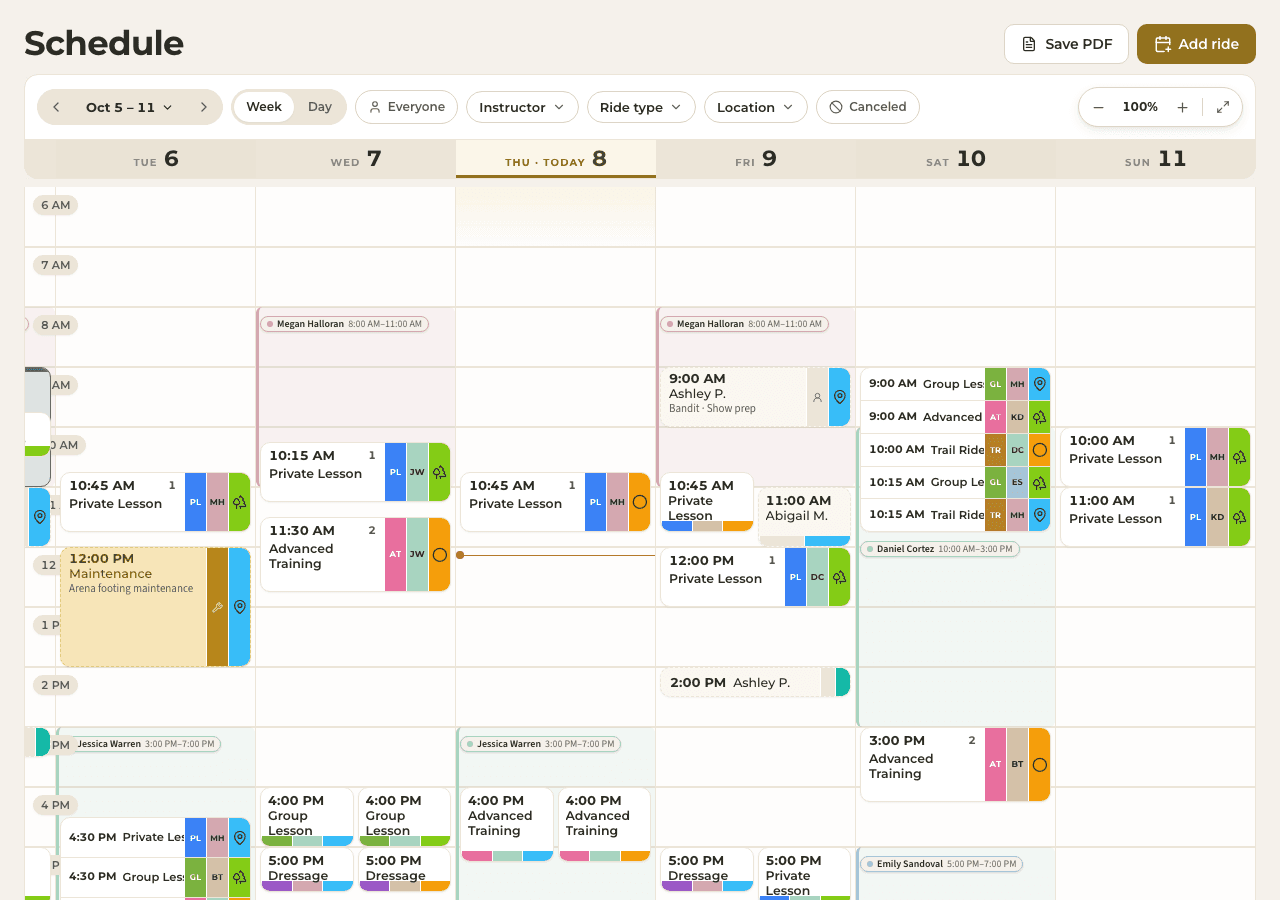The width and height of the screenshot is (1280, 900).
Task: Click the 100% zoom level value
Action: pos(1140,107)
